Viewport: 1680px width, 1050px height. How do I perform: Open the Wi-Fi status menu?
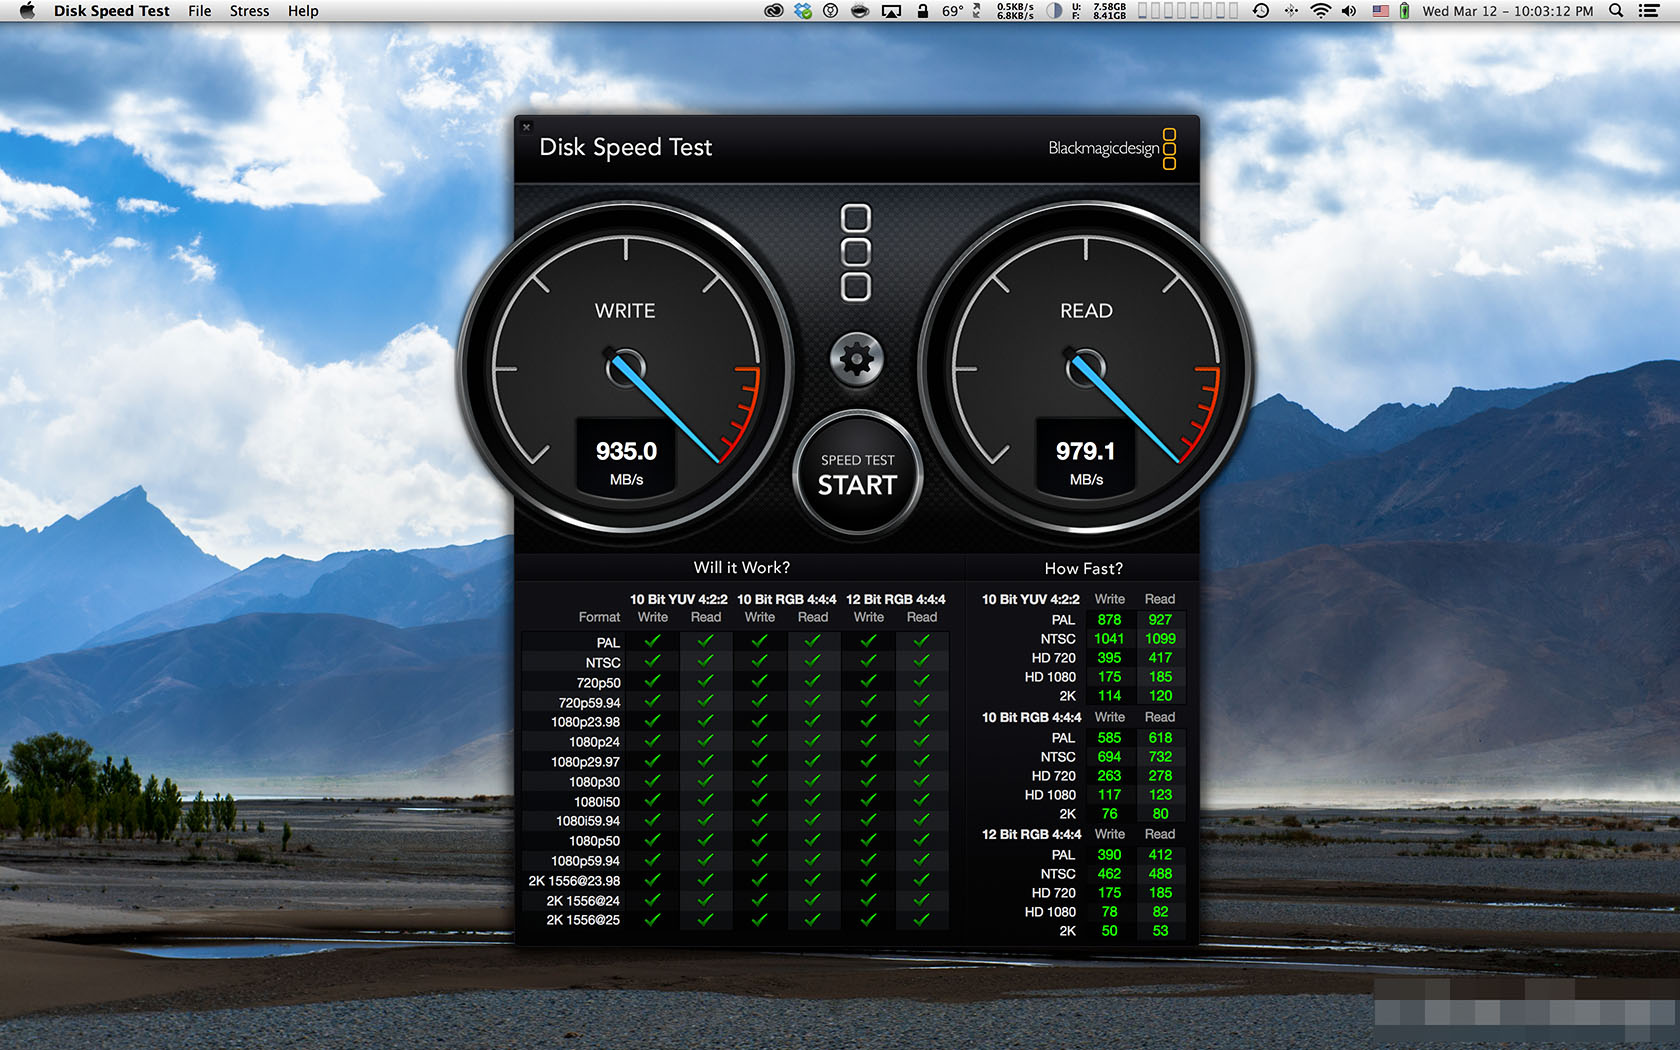[x=1321, y=11]
